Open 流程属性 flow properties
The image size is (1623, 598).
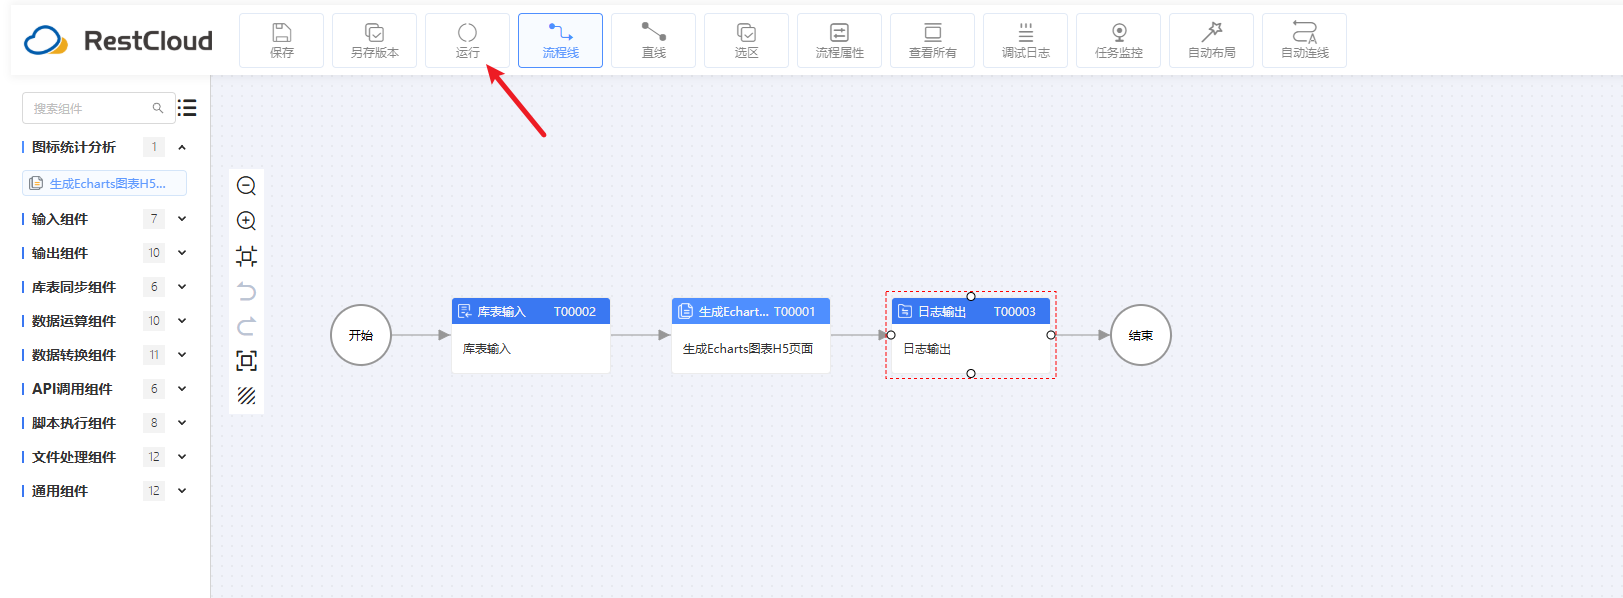[x=840, y=40]
